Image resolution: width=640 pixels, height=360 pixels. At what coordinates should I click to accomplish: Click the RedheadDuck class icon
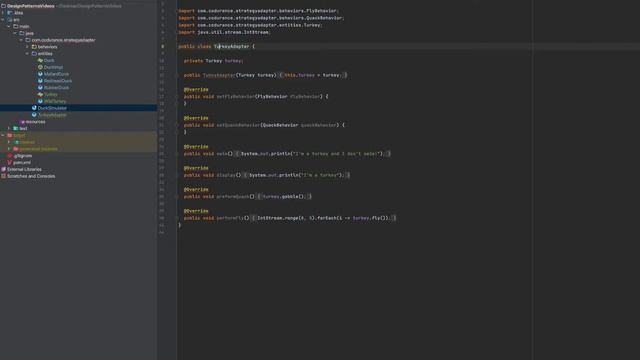(40, 81)
